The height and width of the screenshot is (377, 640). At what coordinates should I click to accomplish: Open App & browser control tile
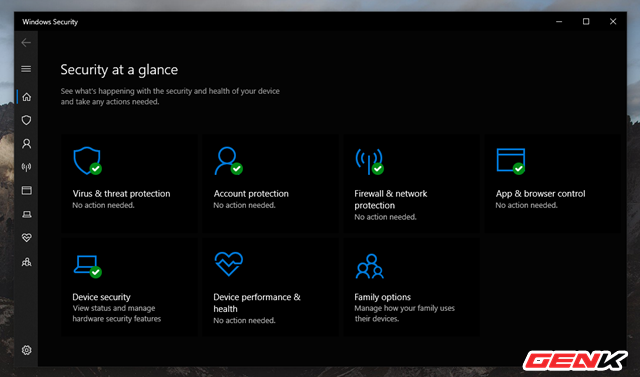click(553, 184)
